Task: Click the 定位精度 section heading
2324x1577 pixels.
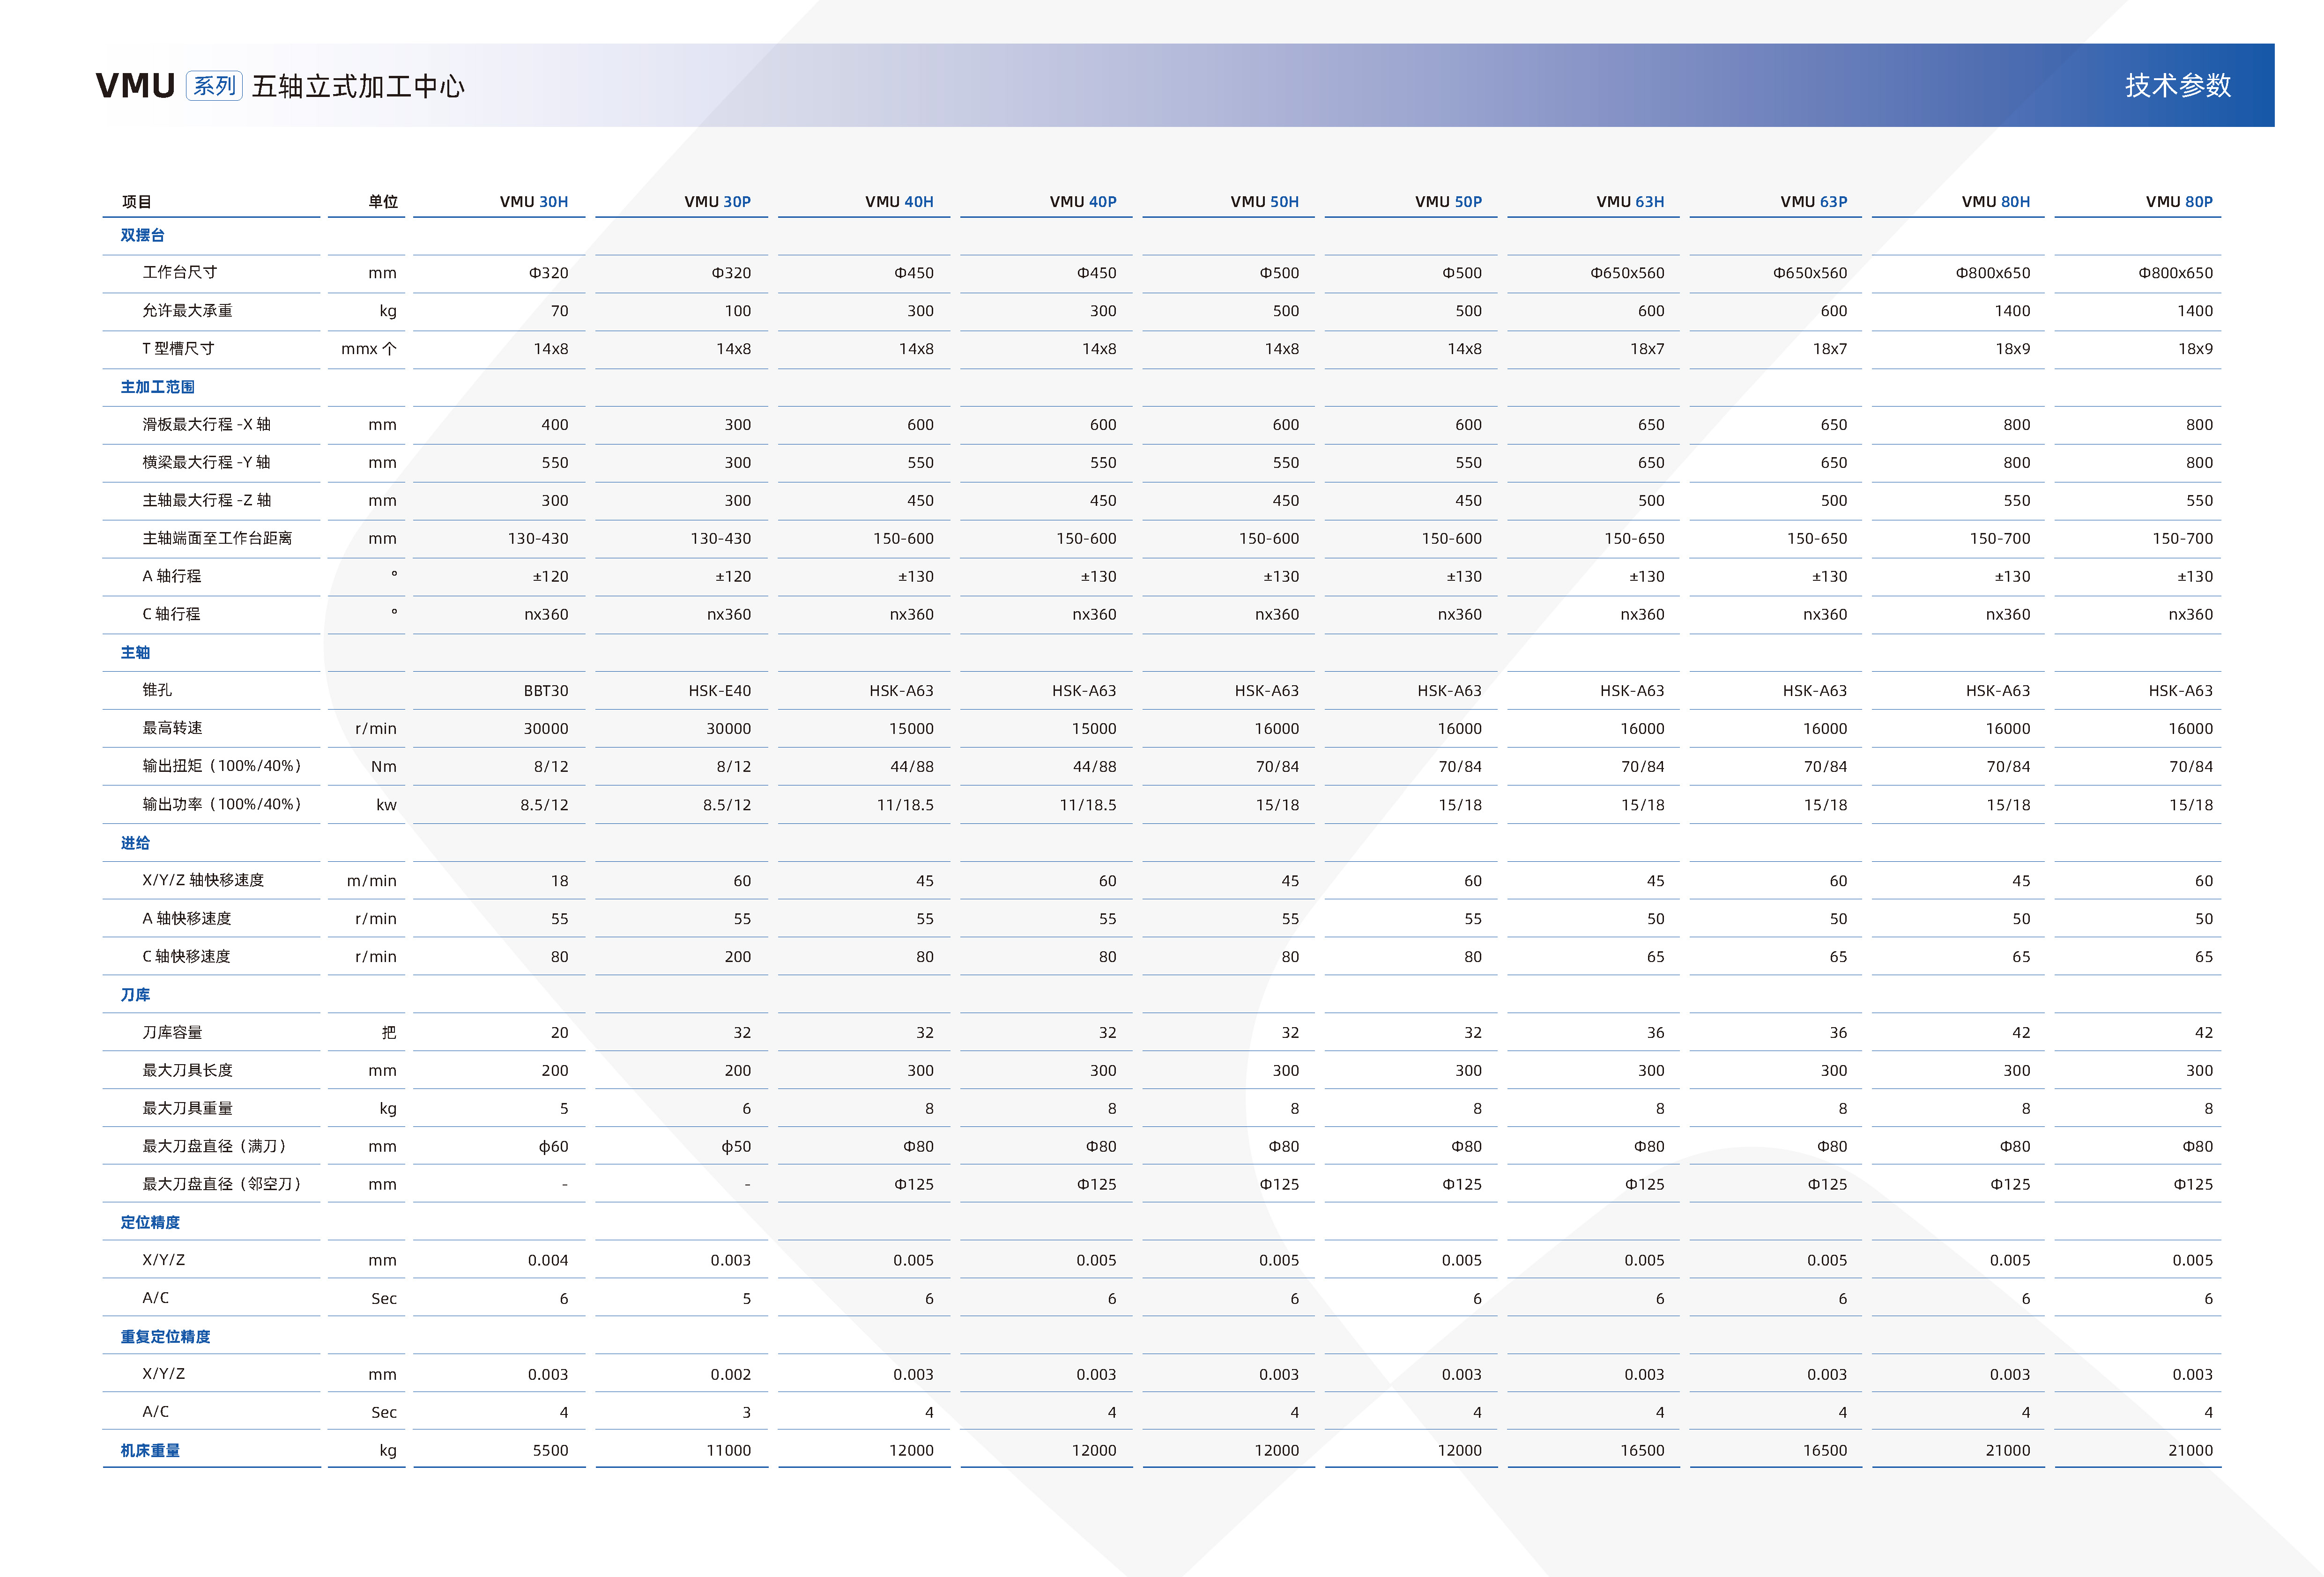Action: (x=150, y=1222)
